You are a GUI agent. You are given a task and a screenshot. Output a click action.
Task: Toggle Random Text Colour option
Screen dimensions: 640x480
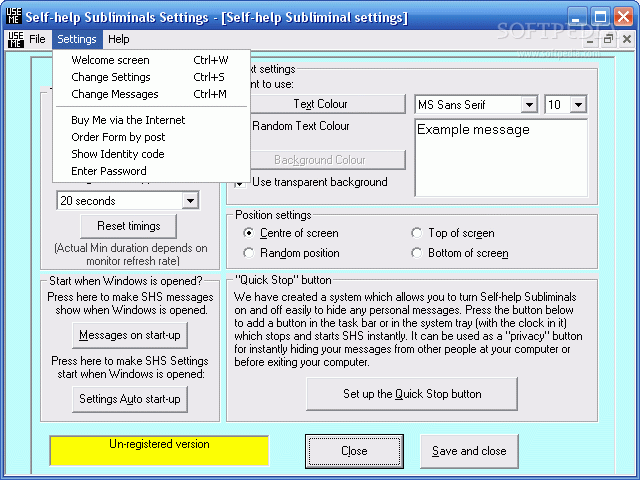coord(301,126)
